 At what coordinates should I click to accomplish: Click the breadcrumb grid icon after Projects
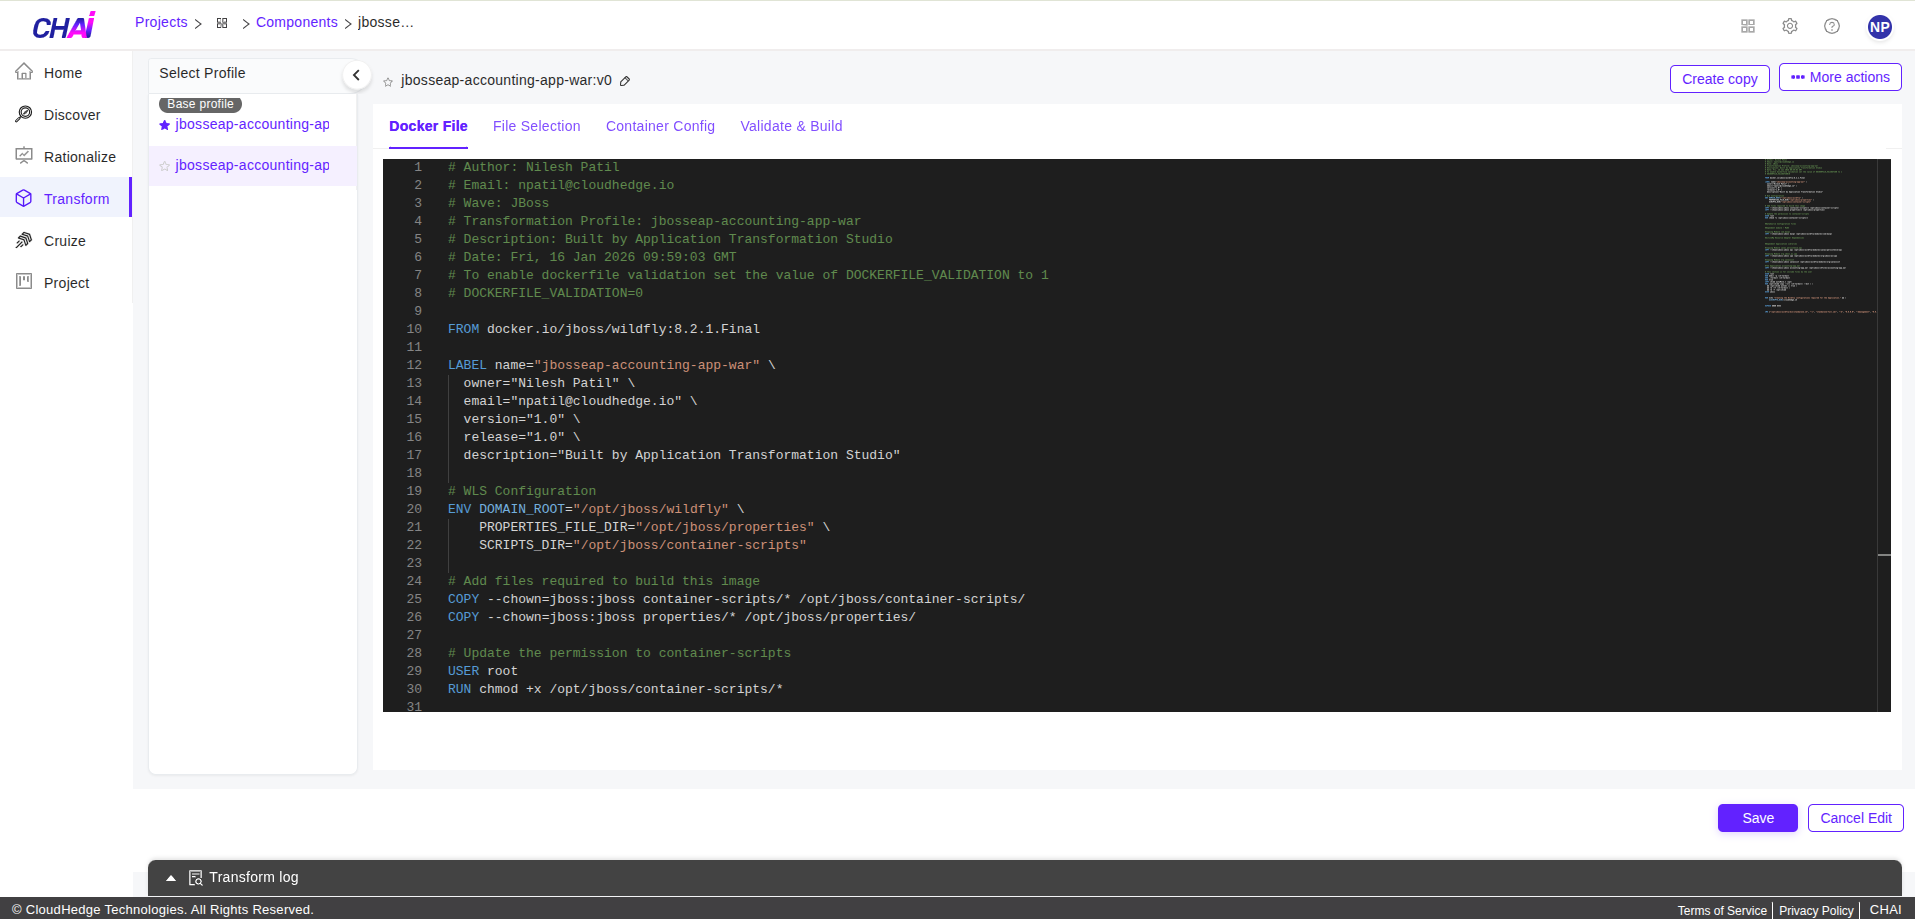pos(222,23)
